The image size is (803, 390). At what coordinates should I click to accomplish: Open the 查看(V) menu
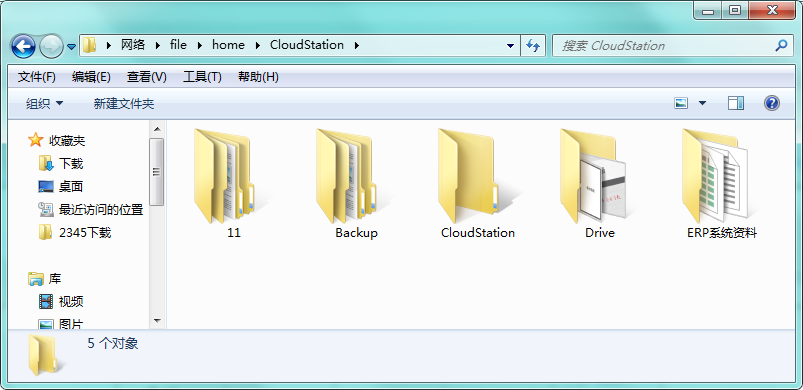(146, 77)
